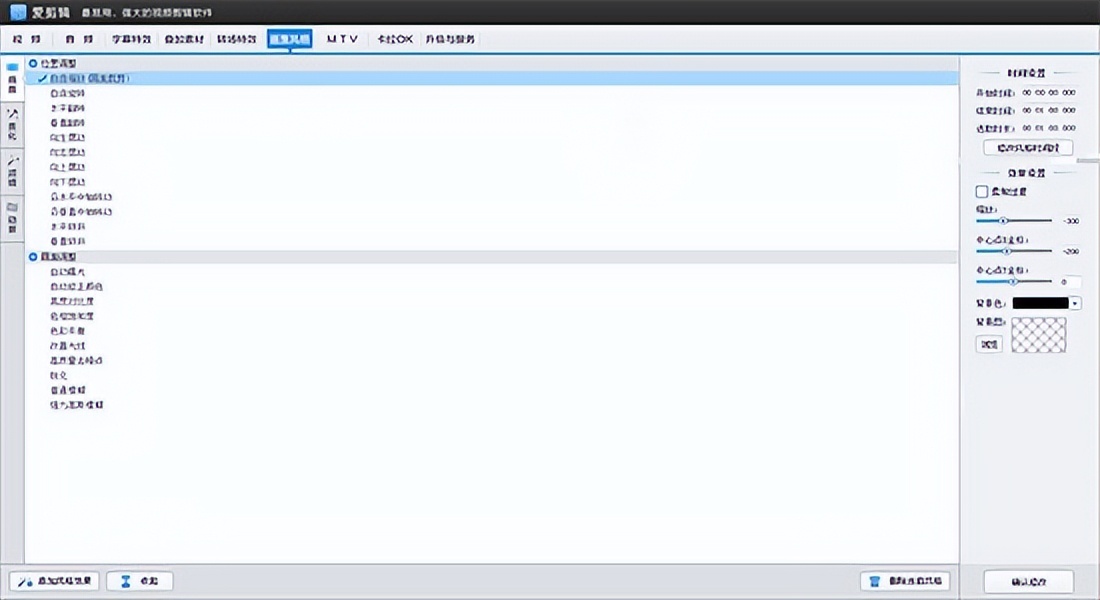Click the 开始时间 time field

[x=1049, y=93]
